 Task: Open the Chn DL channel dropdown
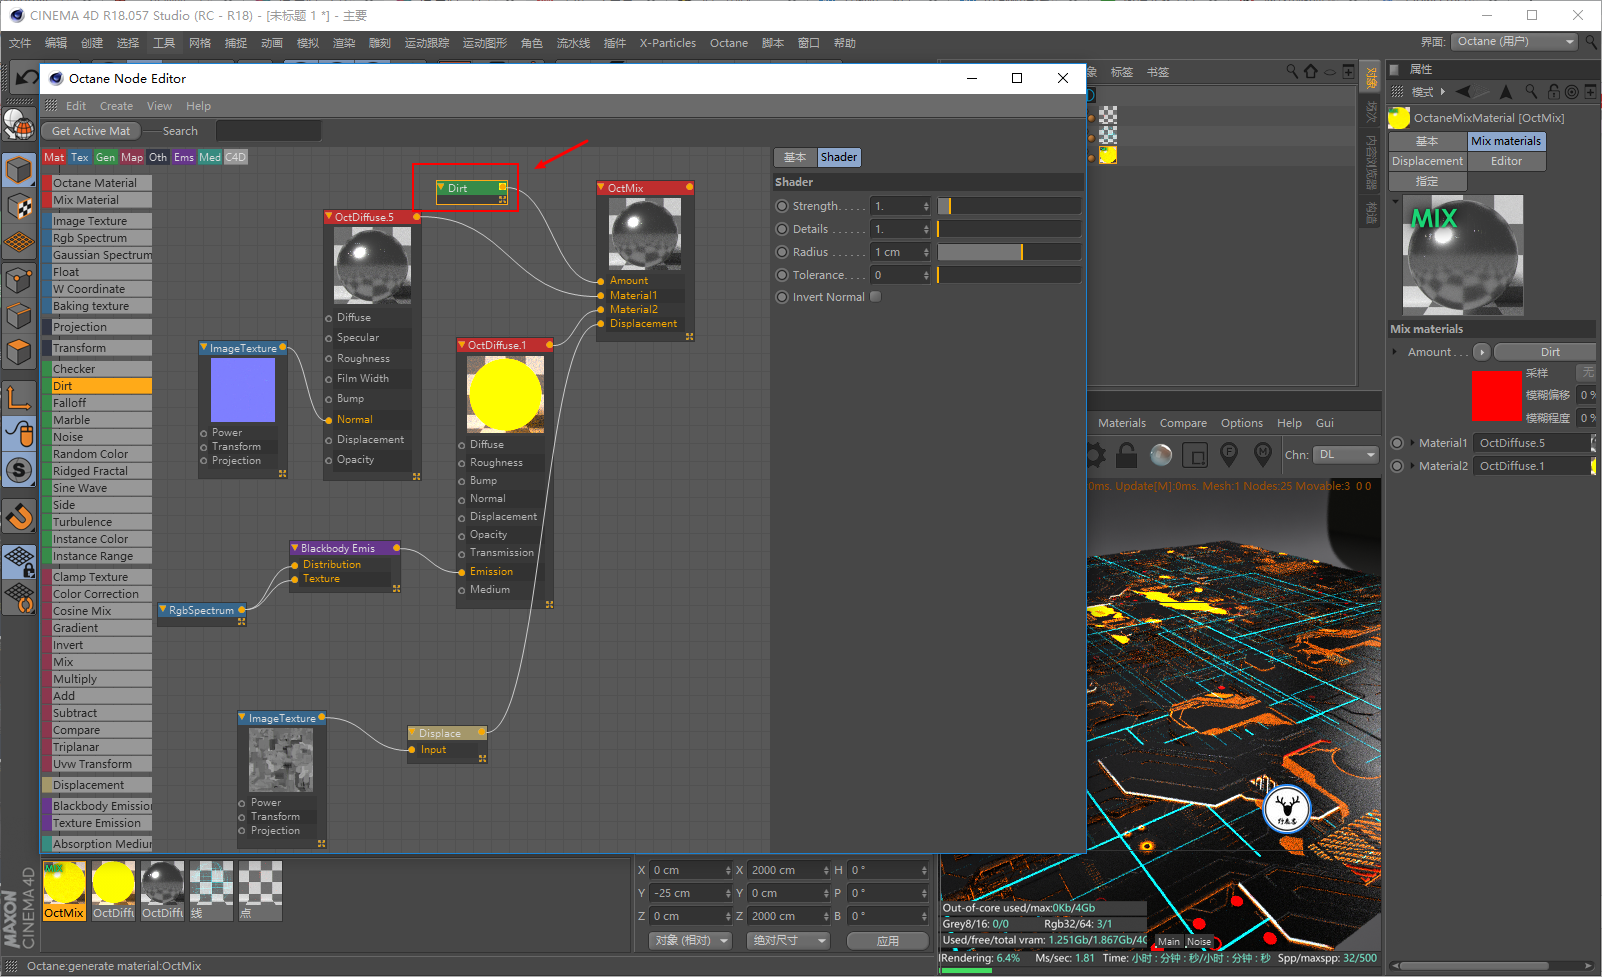(x=1345, y=455)
